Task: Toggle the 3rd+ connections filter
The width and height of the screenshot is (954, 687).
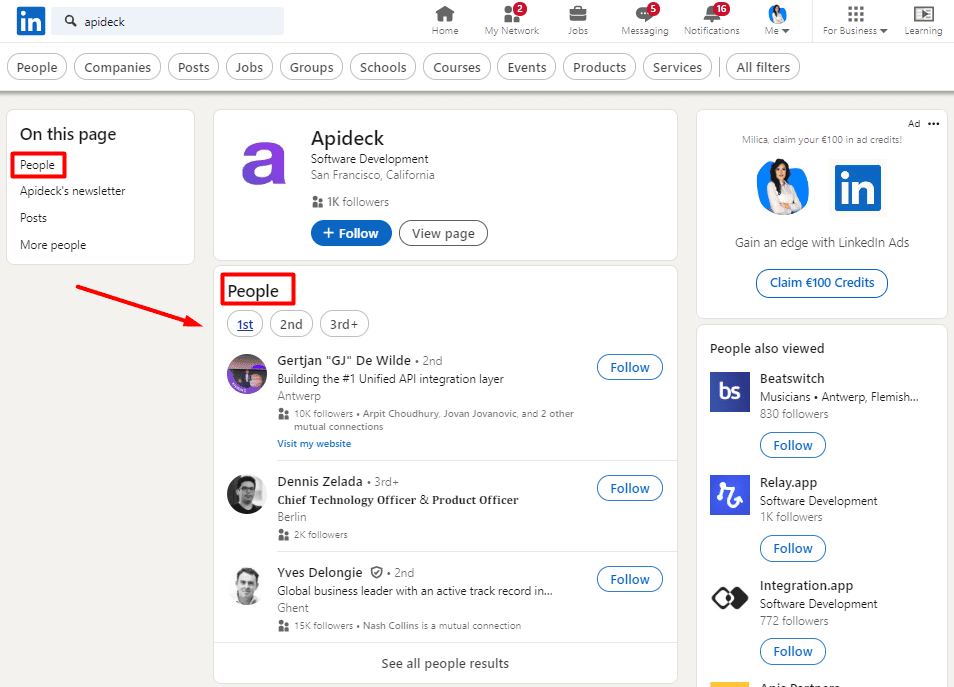Action: 344,324
